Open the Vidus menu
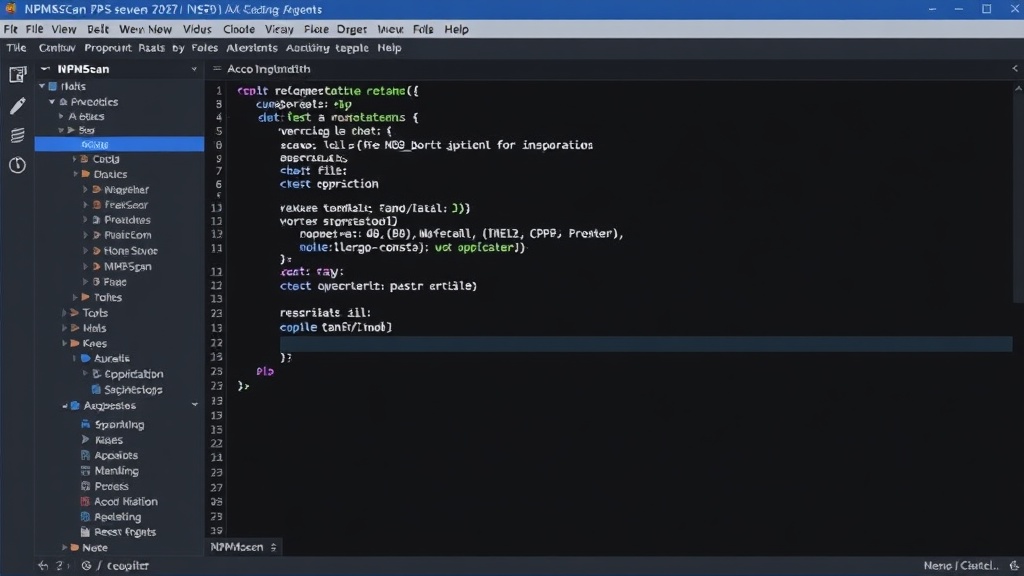 (197, 29)
